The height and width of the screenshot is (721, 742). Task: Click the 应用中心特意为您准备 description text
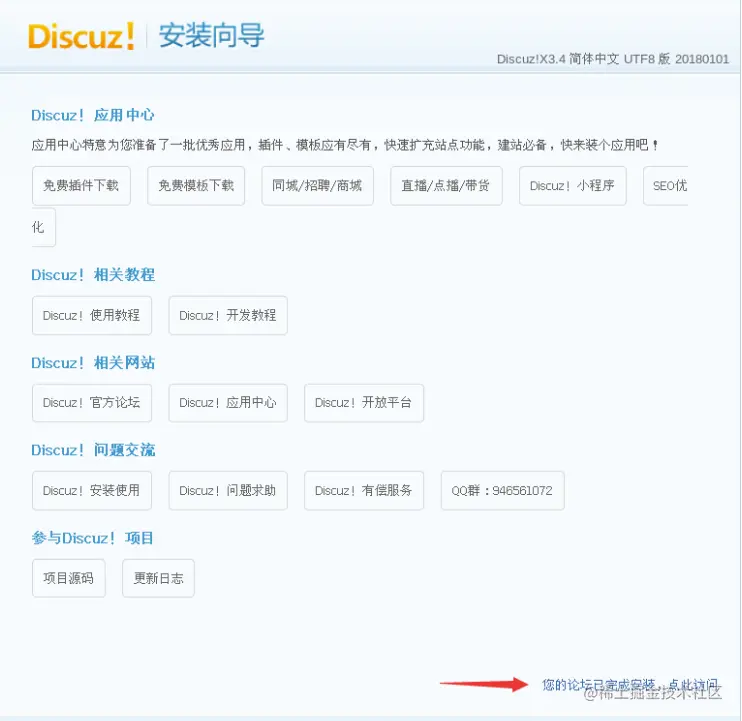[344, 145]
